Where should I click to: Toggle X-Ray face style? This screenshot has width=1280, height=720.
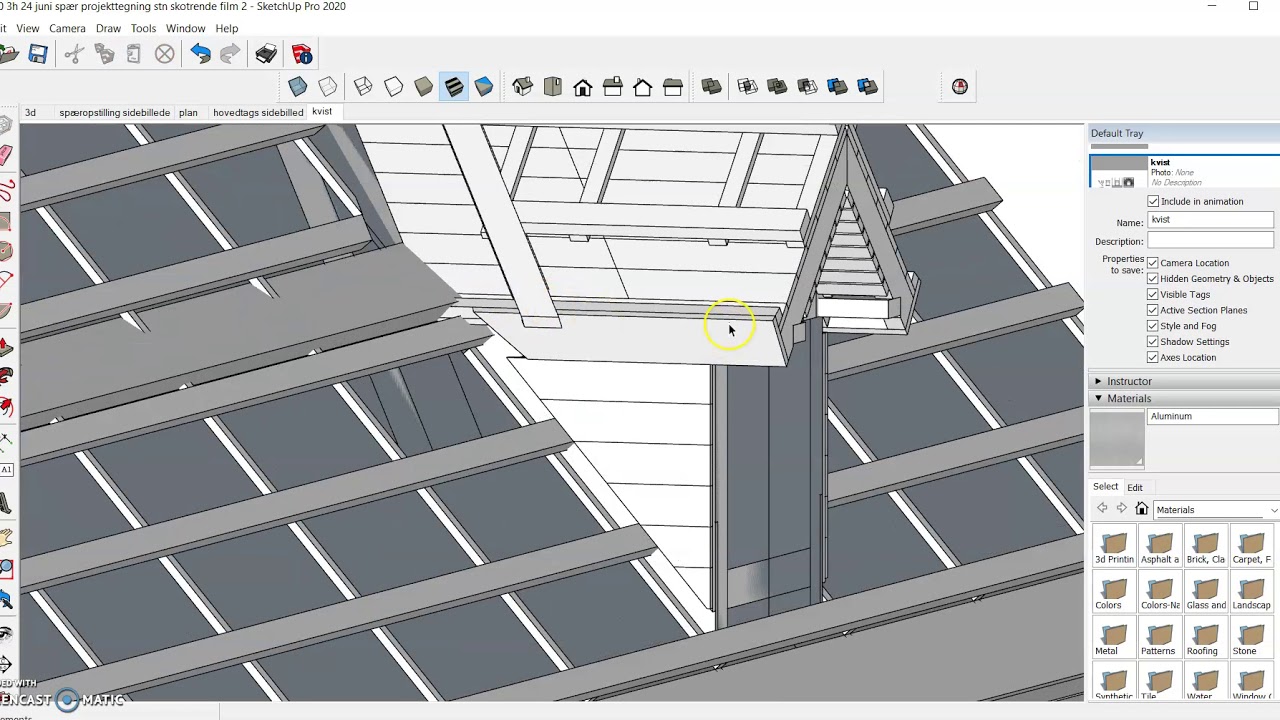click(298, 87)
